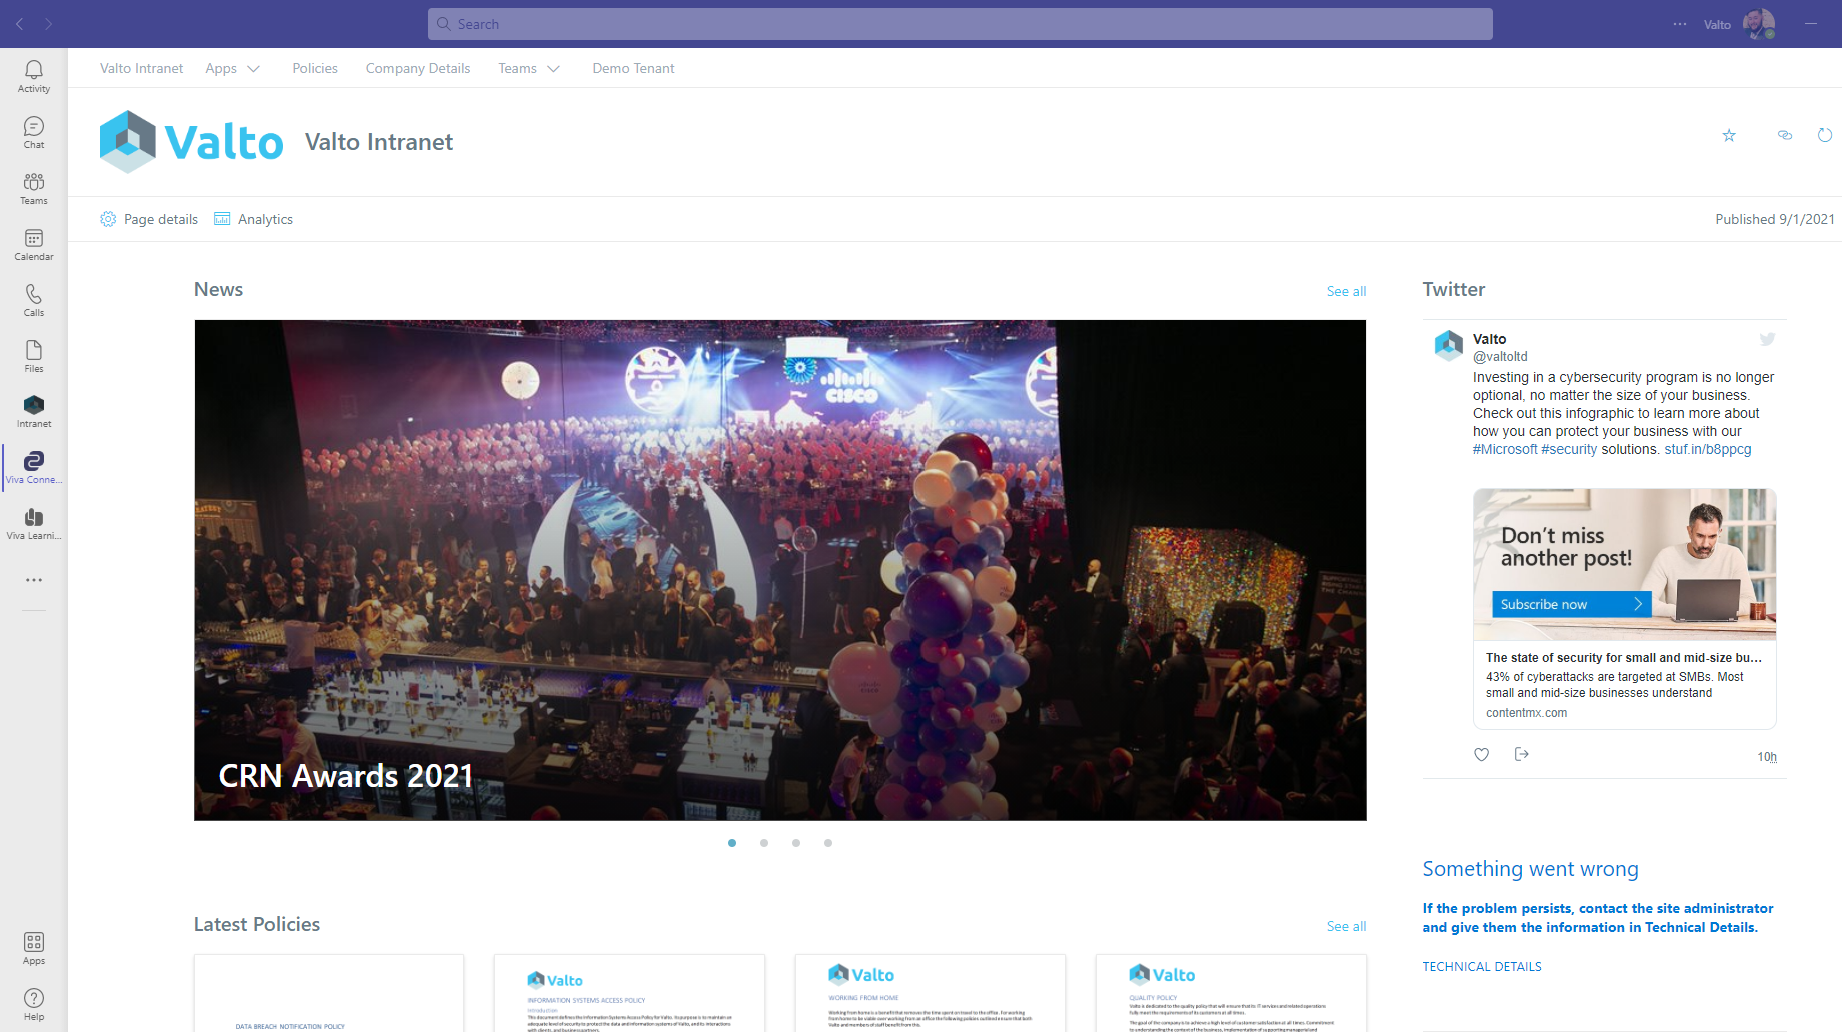The width and height of the screenshot is (1842, 1032).
Task: Navigate to the Policies tab
Action: point(314,68)
